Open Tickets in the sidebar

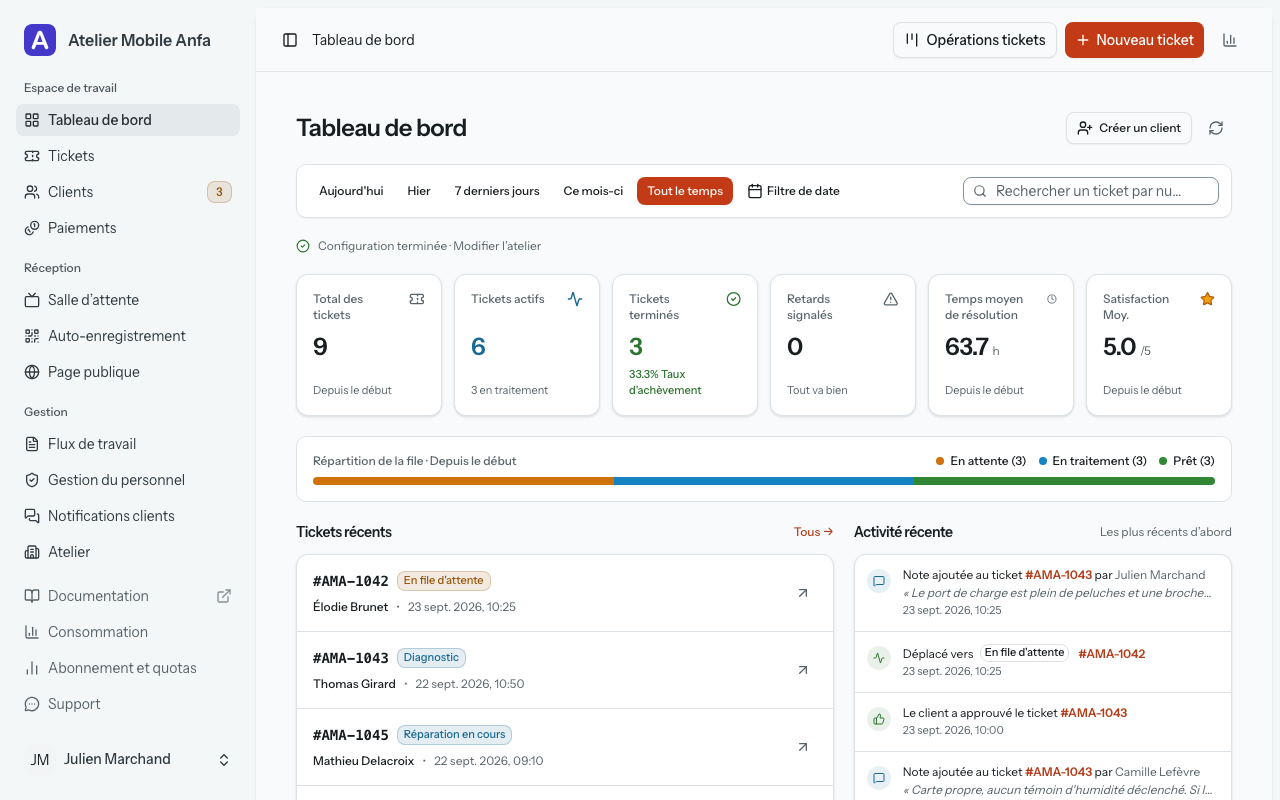128,156
